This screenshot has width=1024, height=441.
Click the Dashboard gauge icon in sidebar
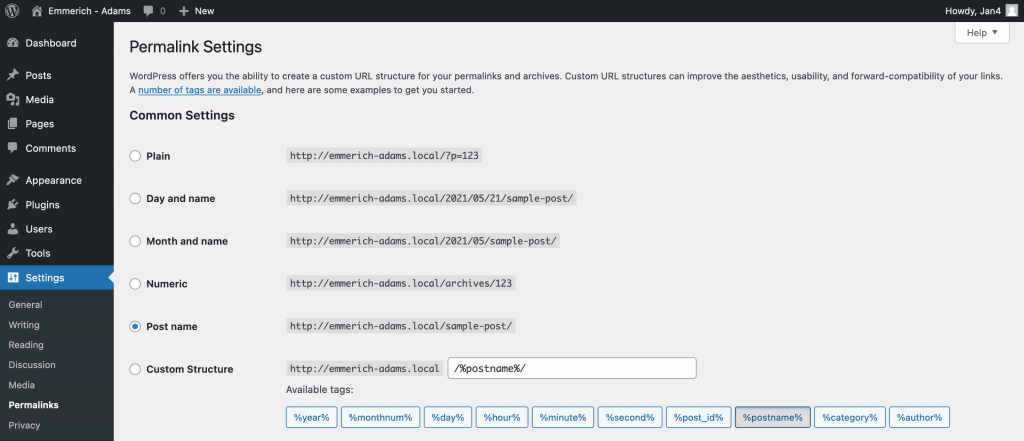[12, 44]
